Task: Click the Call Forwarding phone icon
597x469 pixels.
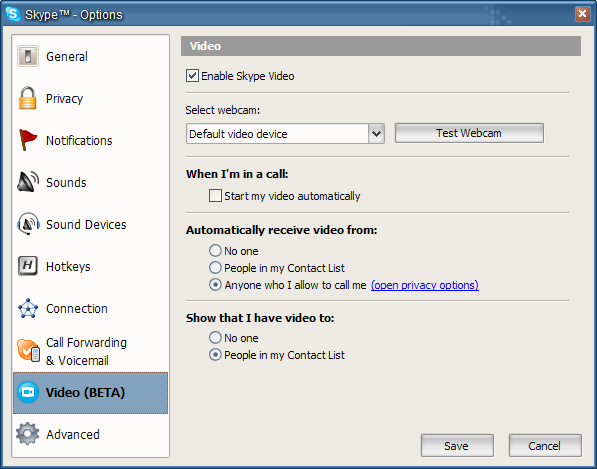Action: tap(29, 351)
